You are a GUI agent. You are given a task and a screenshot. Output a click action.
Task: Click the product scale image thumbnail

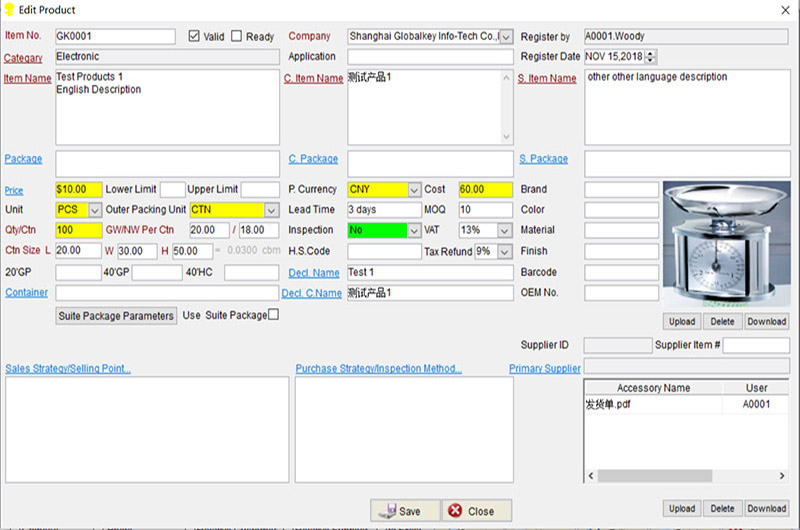pos(725,243)
